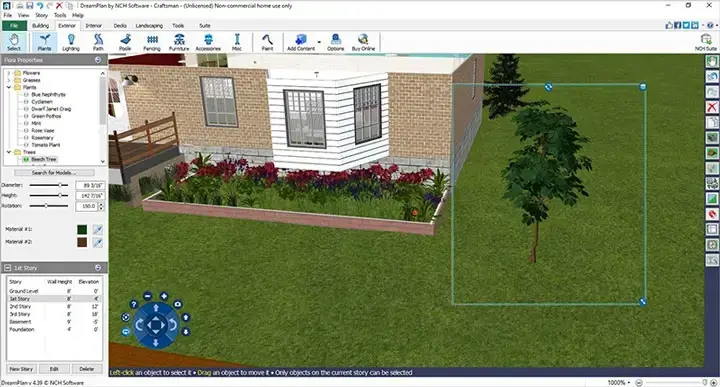The image size is (720, 387).
Task: Activate the Select hand tool
Action: pos(14,42)
